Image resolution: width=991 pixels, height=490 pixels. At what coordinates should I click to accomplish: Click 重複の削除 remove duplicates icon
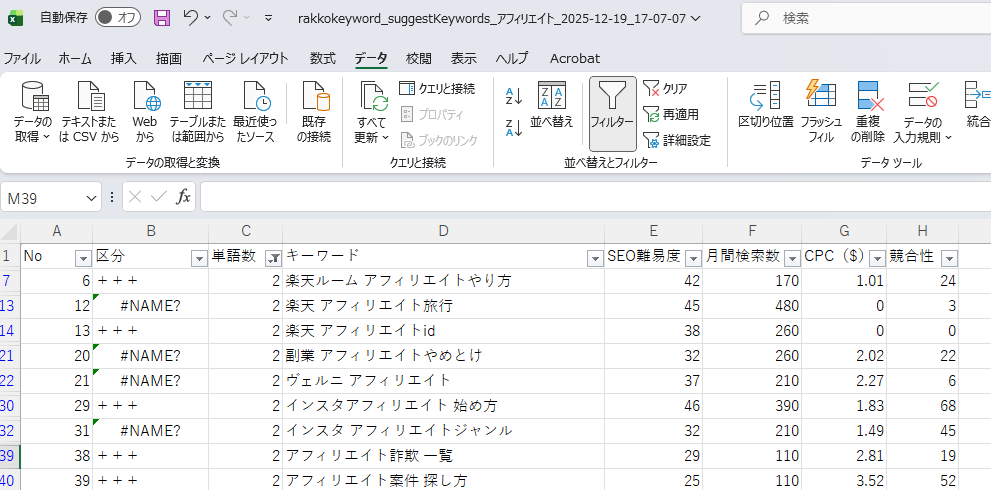click(x=870, y=110)
